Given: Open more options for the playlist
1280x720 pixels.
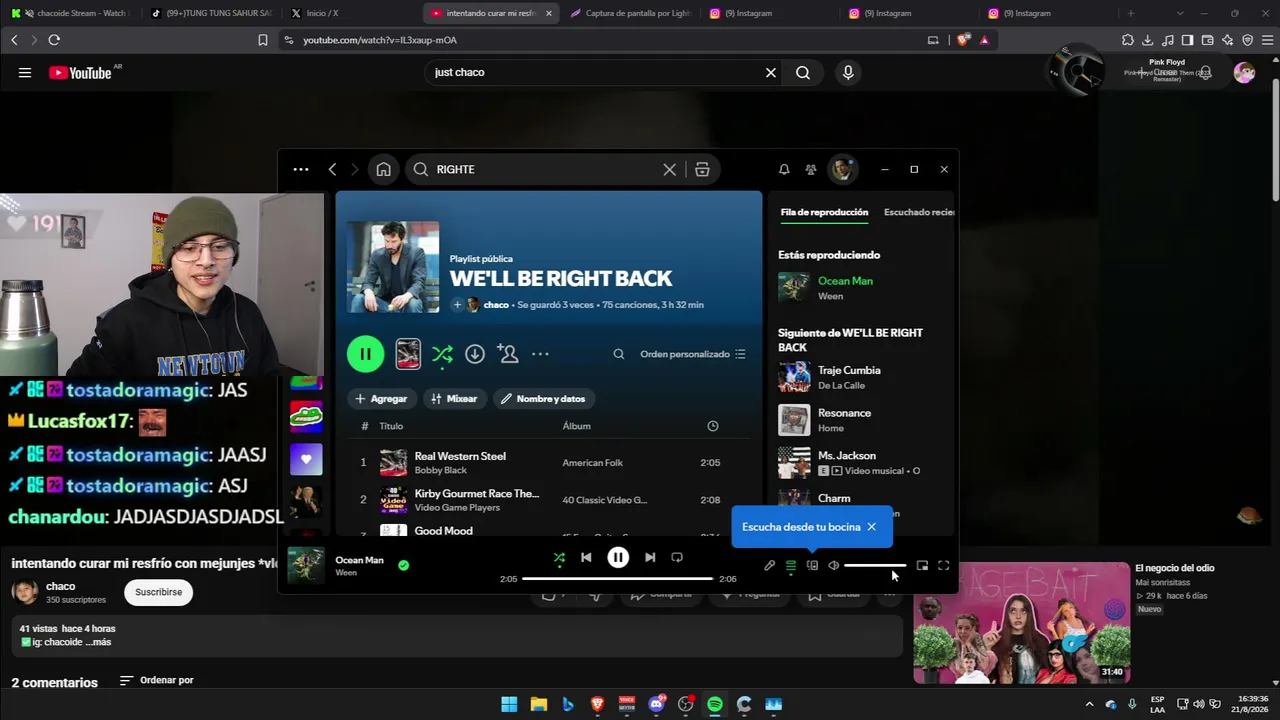Looking at the screenshot, I should click(x=540, y=354).
